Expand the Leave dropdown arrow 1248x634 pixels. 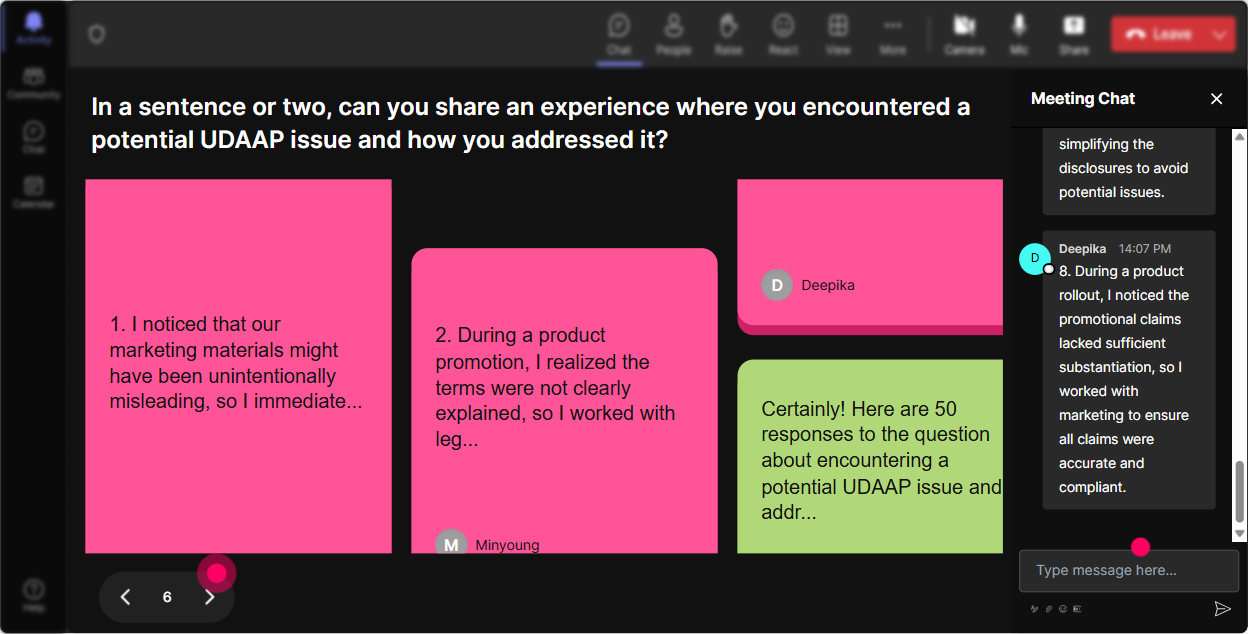click(1220, 34)
